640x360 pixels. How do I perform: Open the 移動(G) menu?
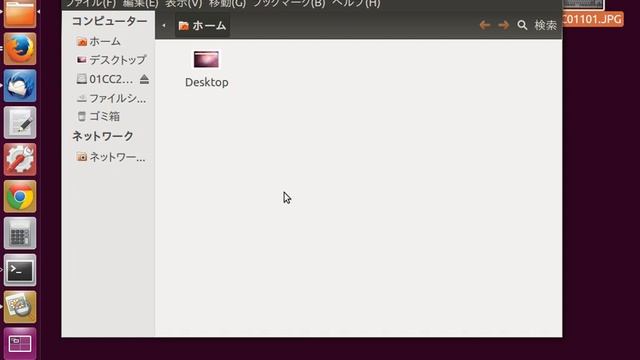click(227, 4)
